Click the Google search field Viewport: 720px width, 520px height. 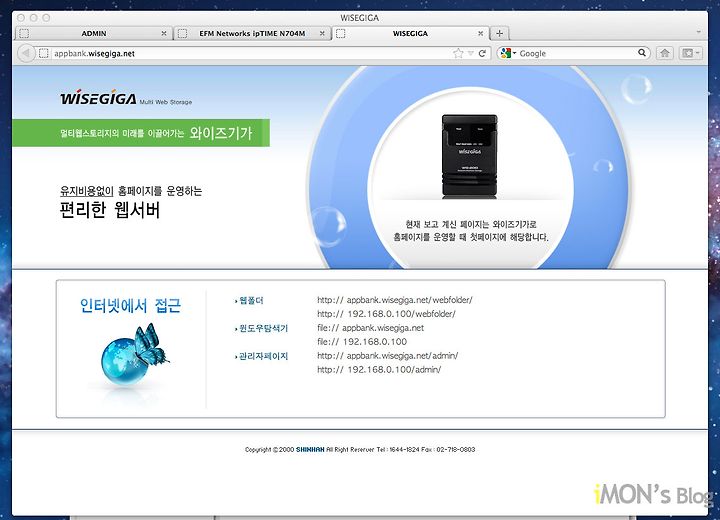pyautogui.click(x=577, y=53)
